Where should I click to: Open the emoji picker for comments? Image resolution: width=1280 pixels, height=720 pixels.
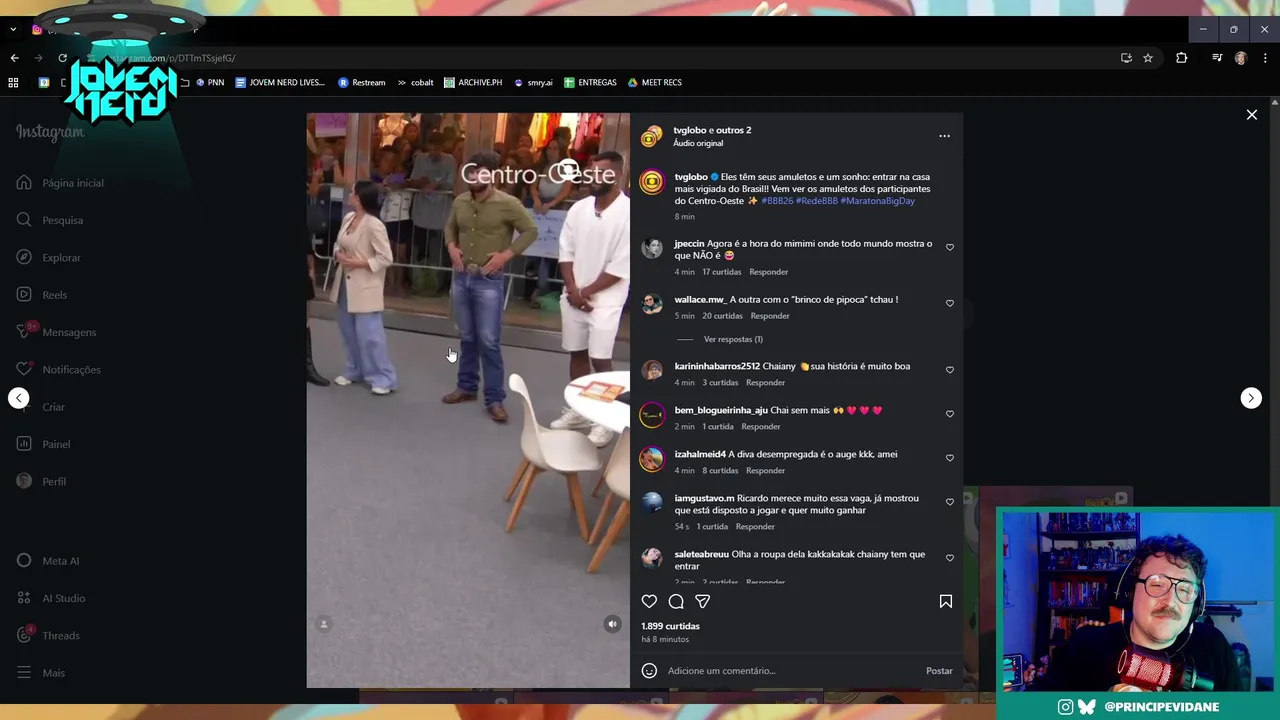pyautogui.click(x=649, y=671)
